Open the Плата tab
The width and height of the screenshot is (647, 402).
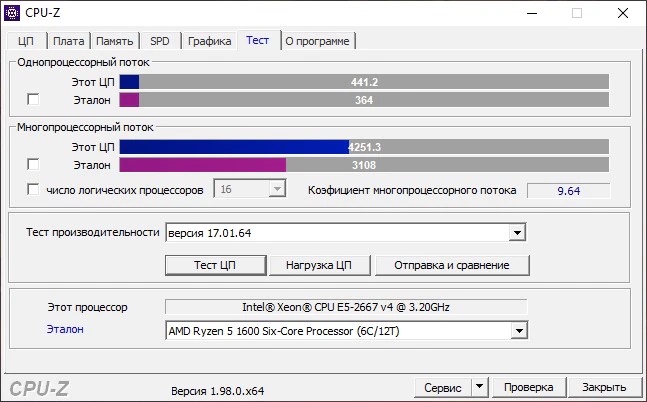[69, 41]
